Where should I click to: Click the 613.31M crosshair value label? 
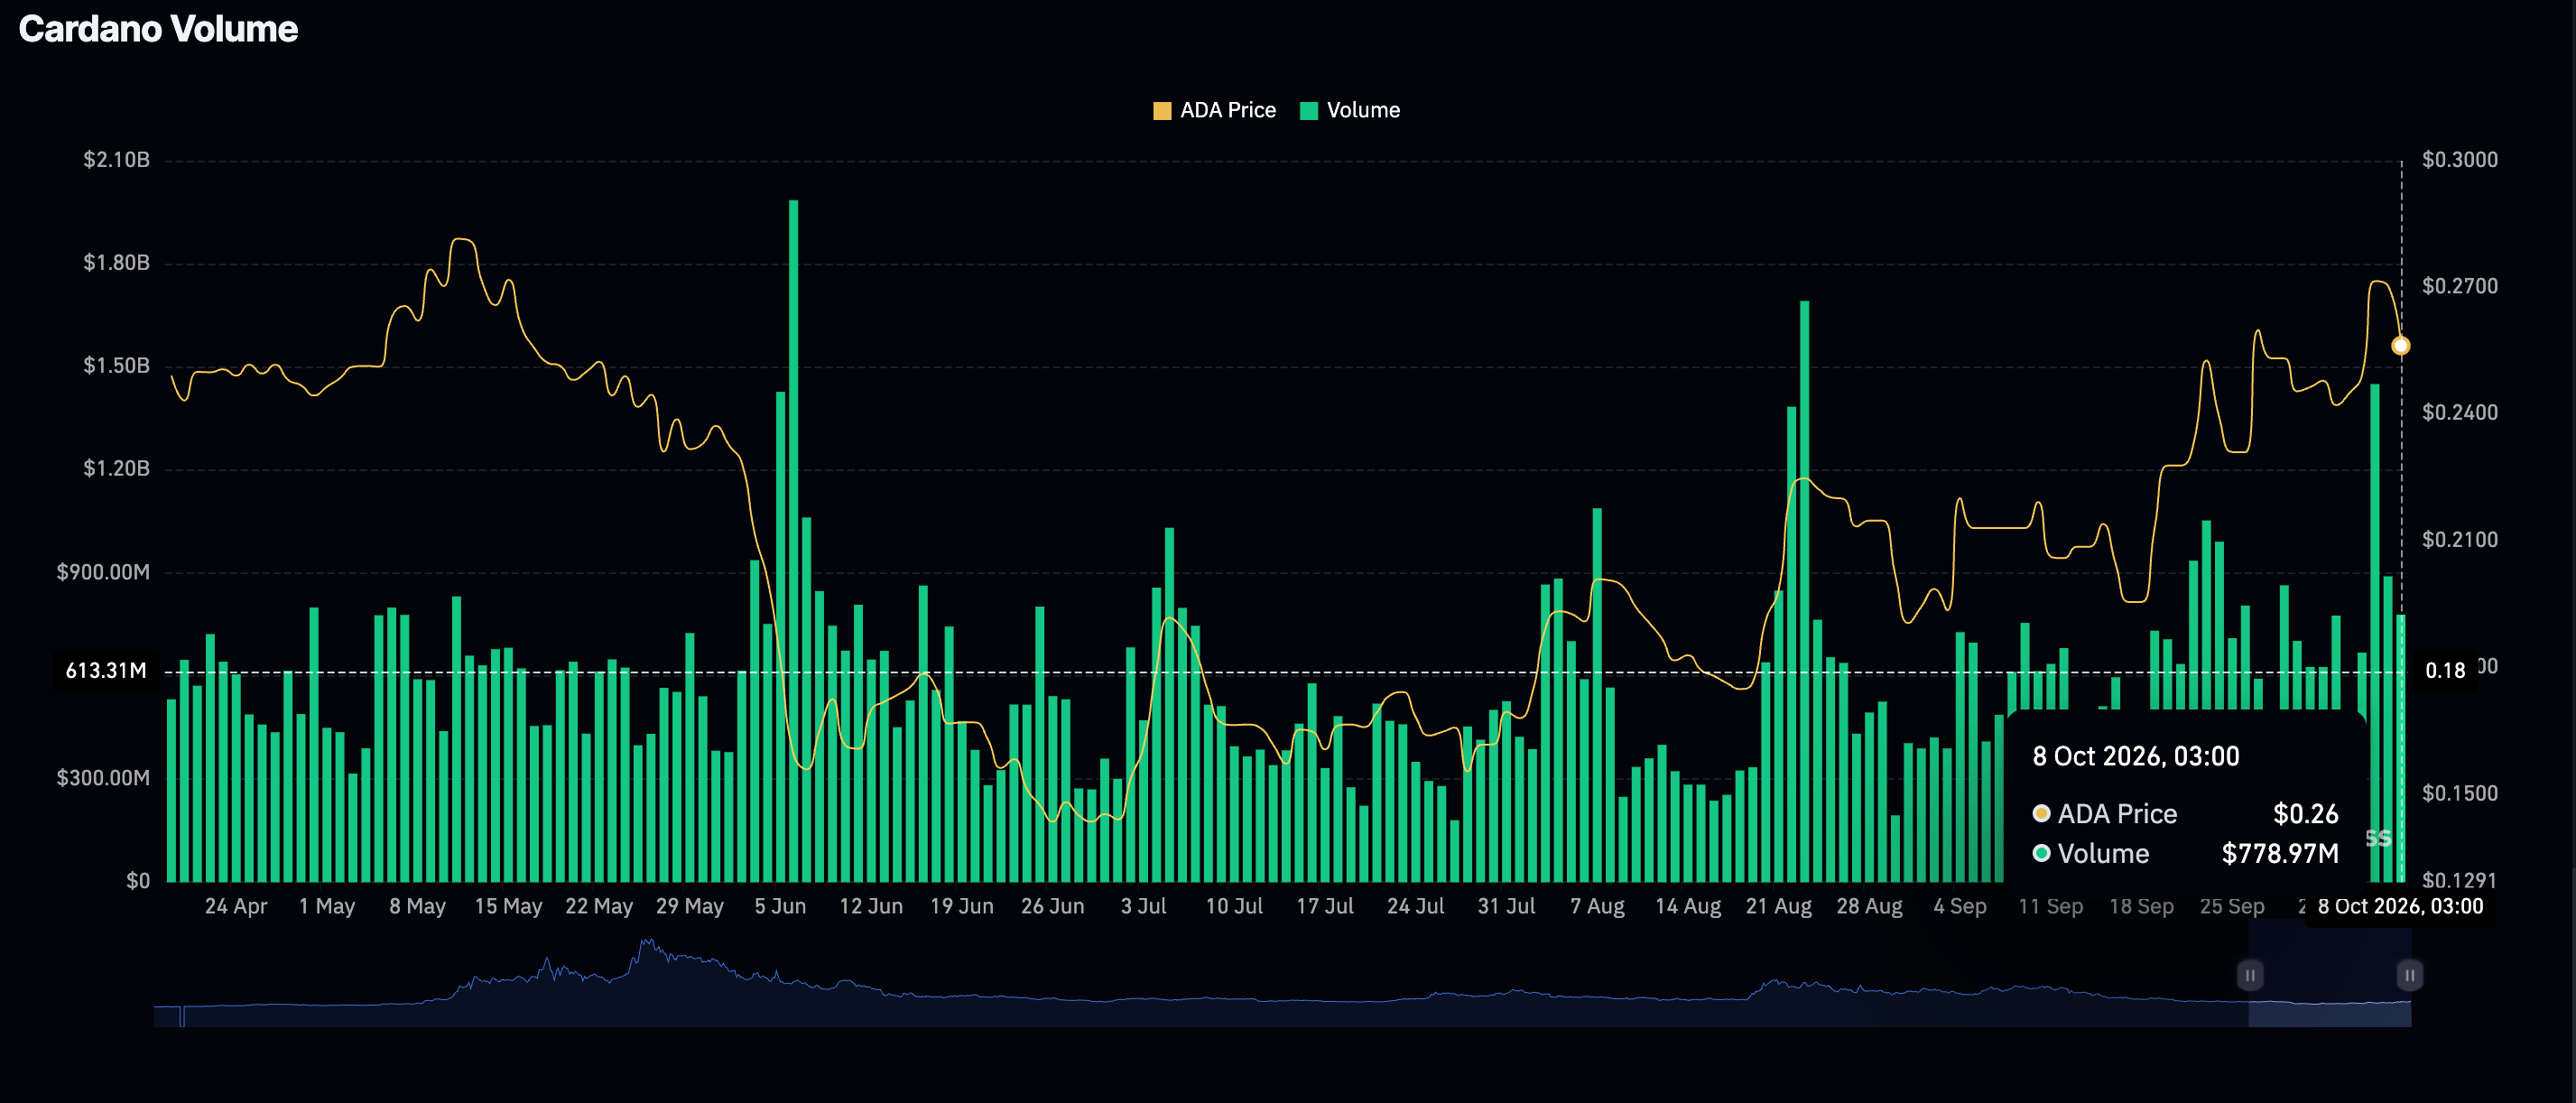pyautogui.click(x=106, y=670)
